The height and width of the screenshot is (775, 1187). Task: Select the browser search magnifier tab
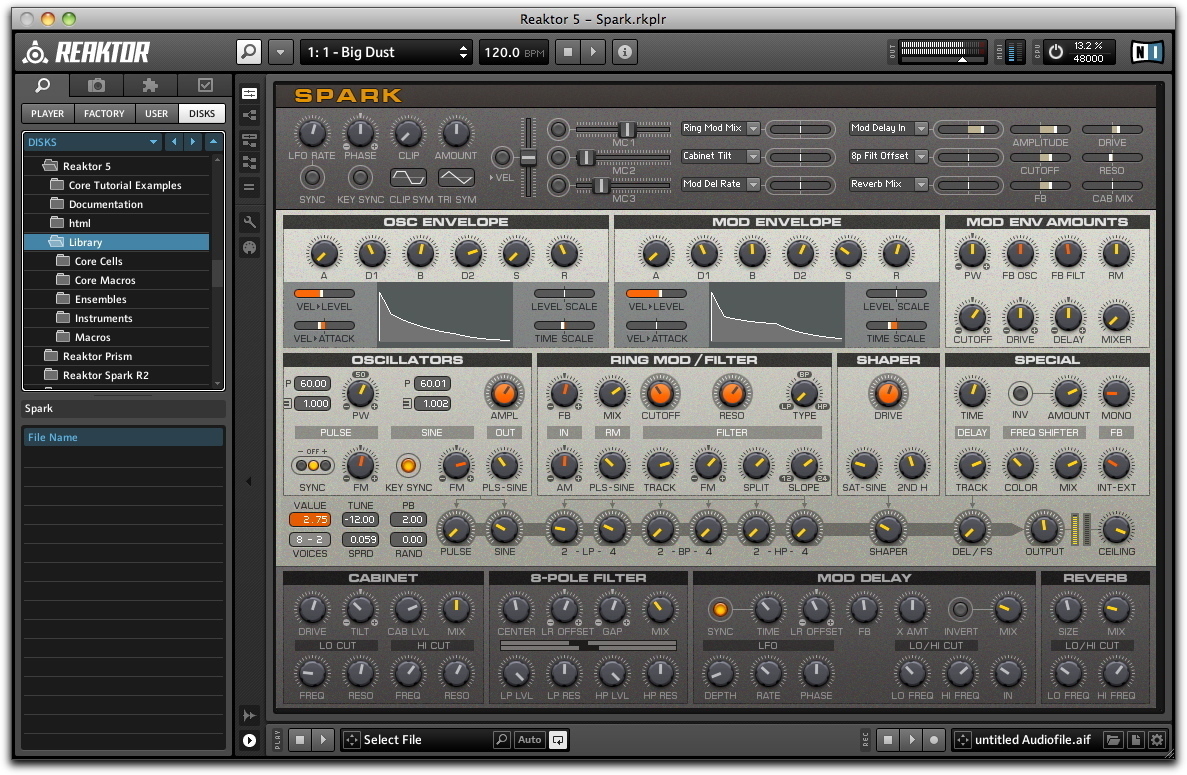coord(43,86)
